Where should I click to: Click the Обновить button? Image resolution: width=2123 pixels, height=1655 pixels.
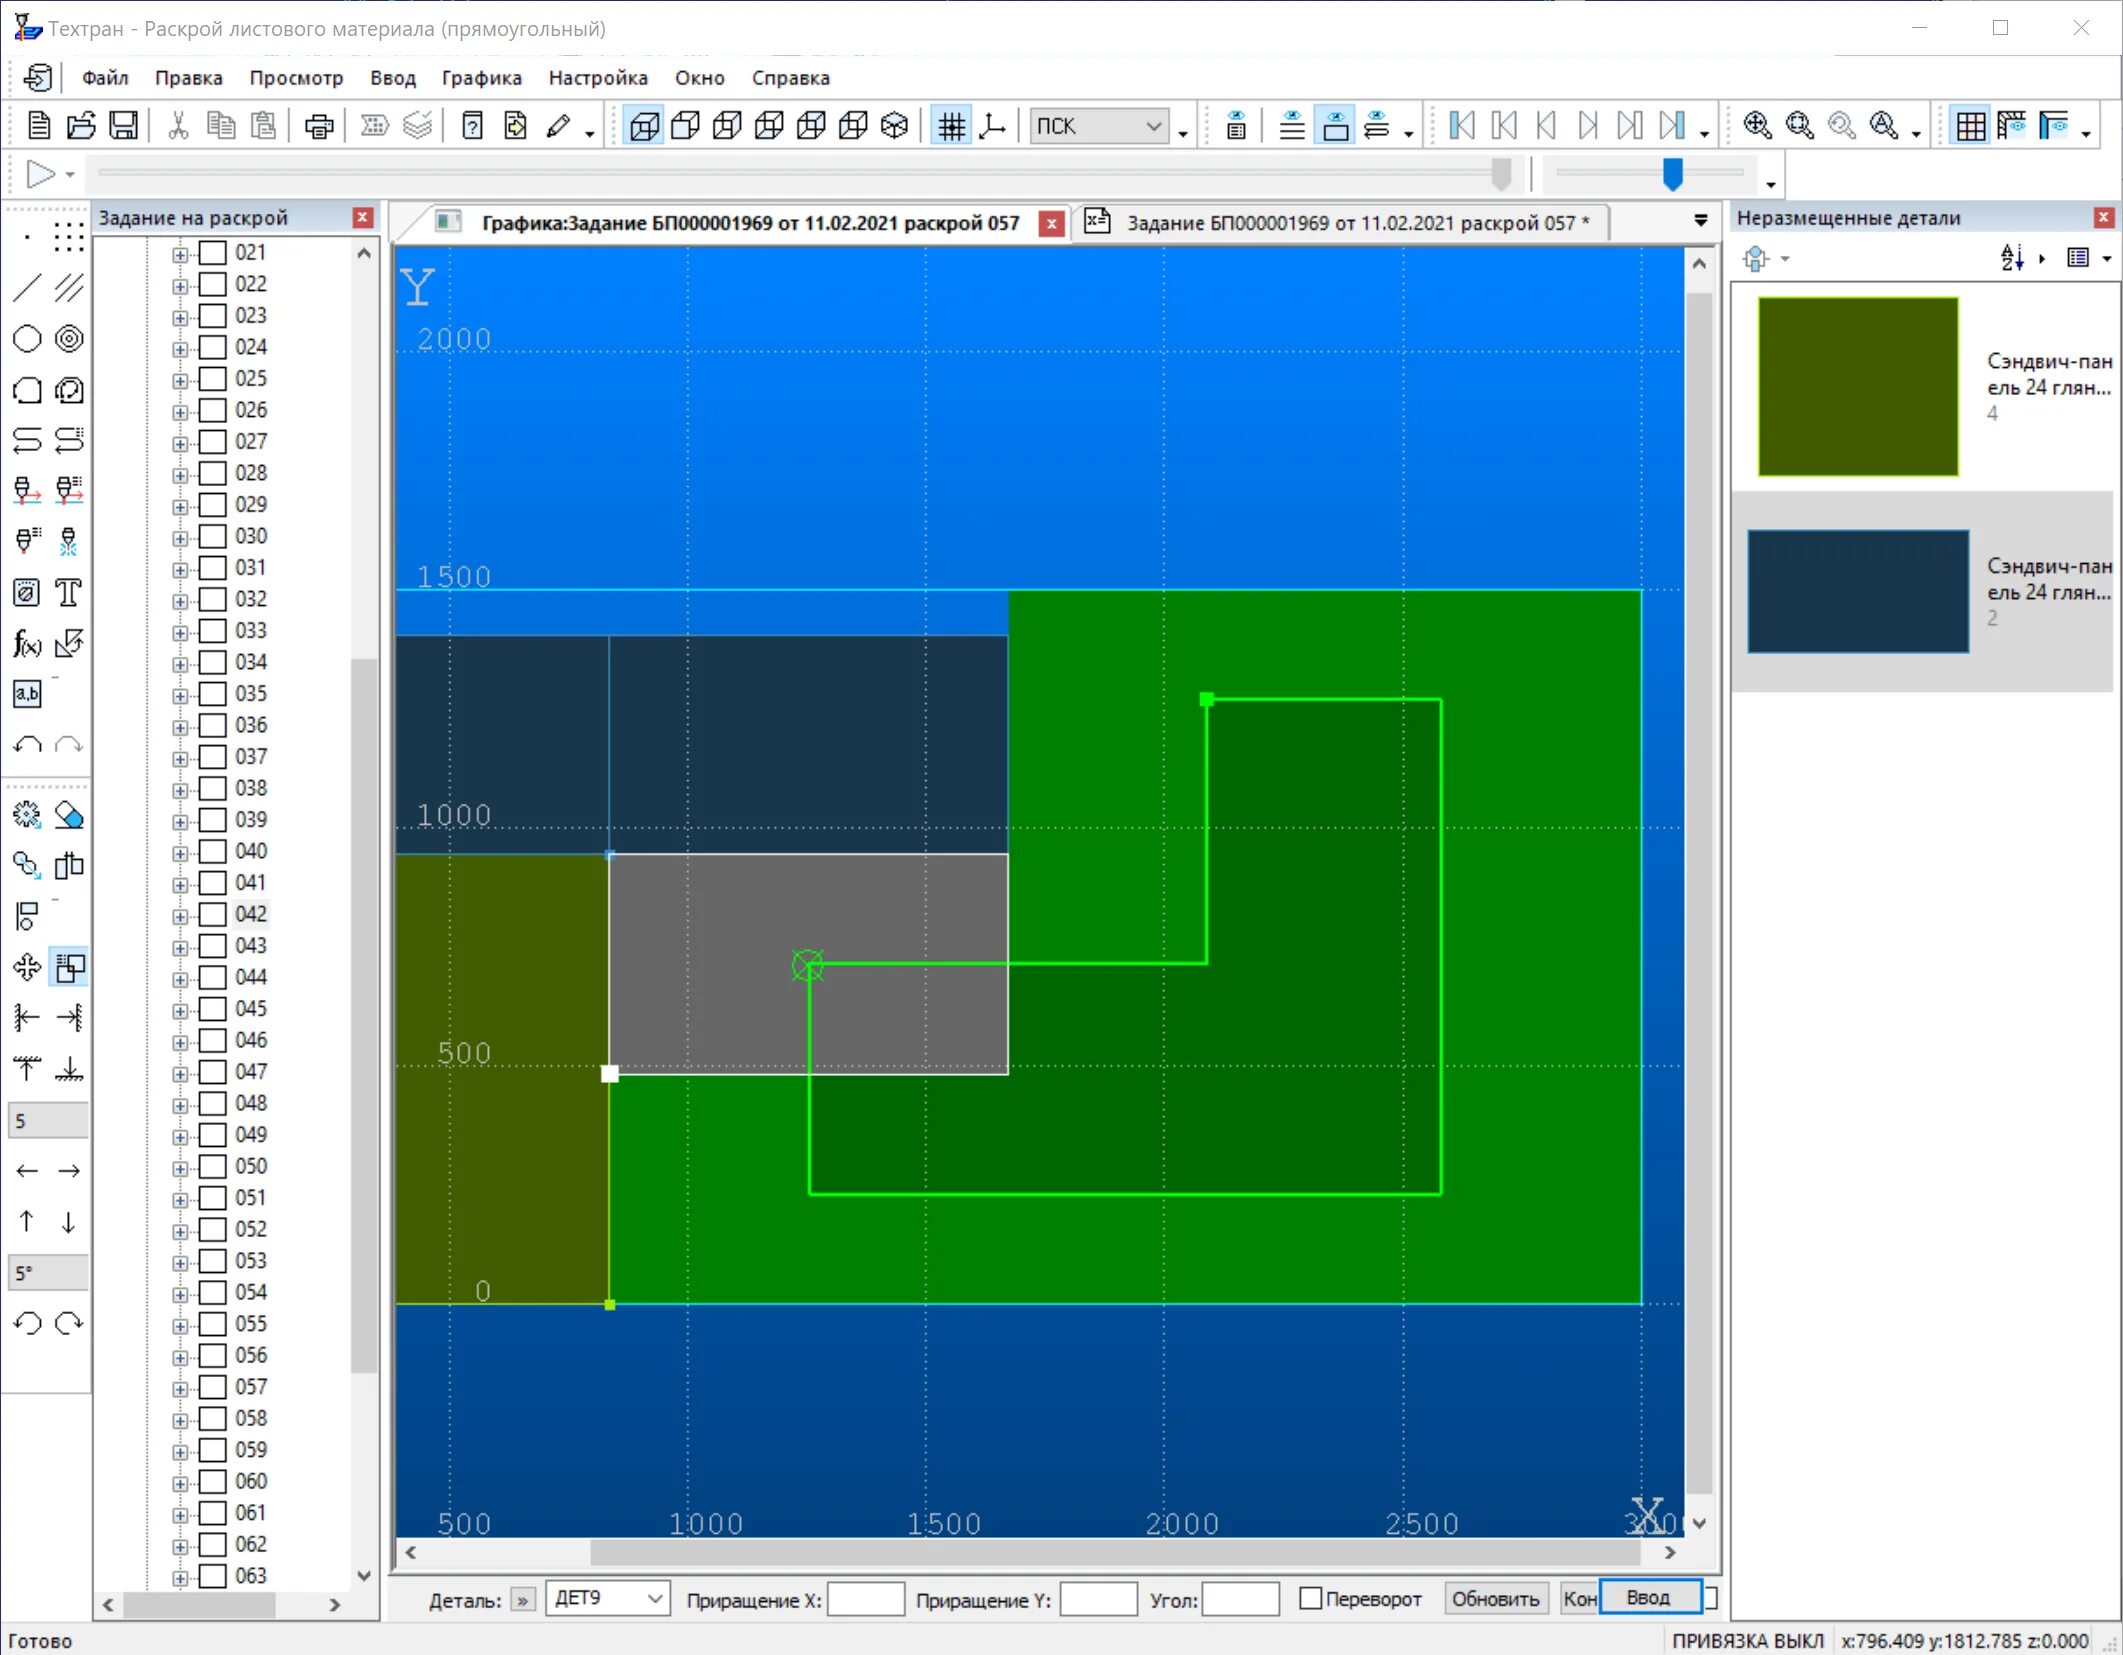1495,1598
